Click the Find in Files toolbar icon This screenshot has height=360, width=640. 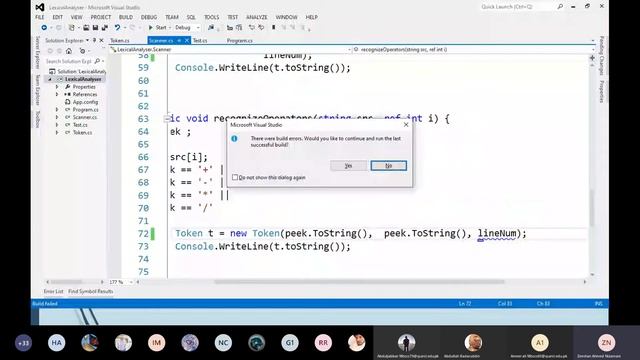[211, 27]
